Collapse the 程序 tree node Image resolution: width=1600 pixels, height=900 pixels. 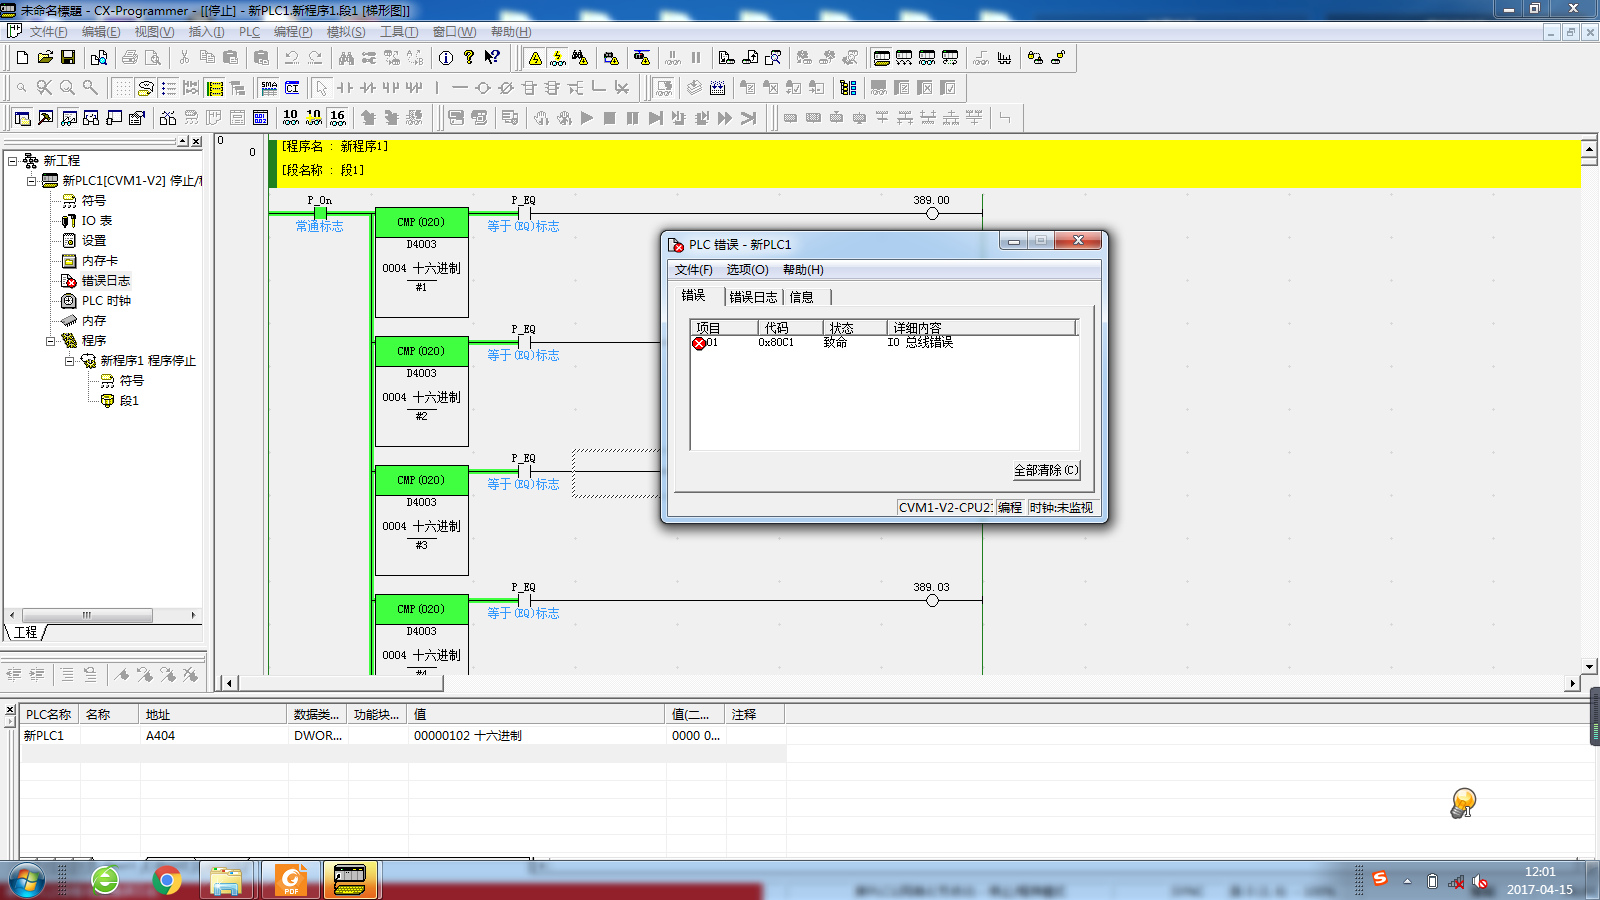(51, 341)
